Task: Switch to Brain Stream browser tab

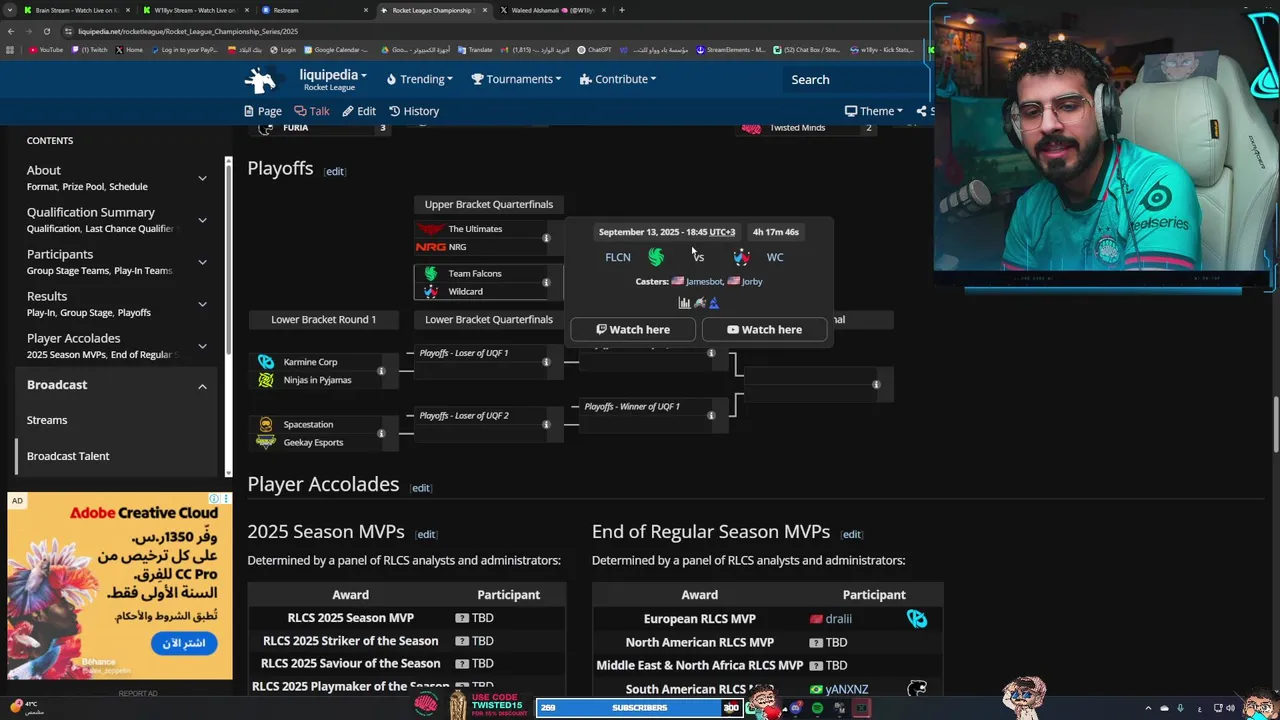Action: 76,10
